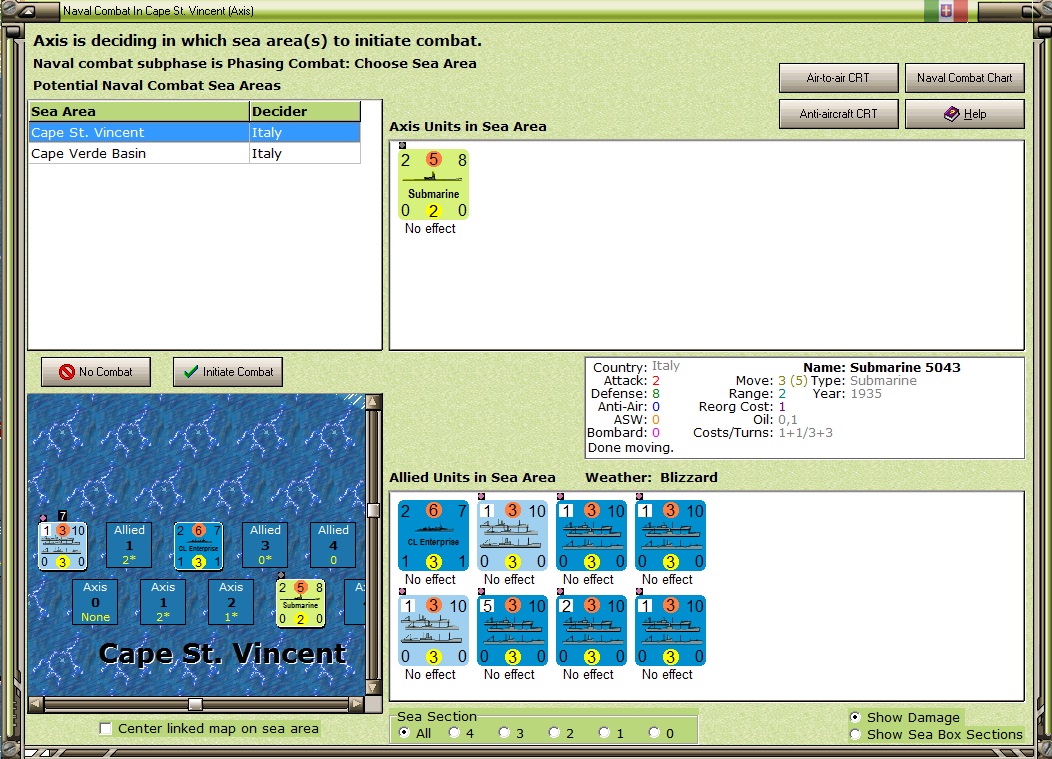Click the Italian flag icon in title bar

(945, 11)
